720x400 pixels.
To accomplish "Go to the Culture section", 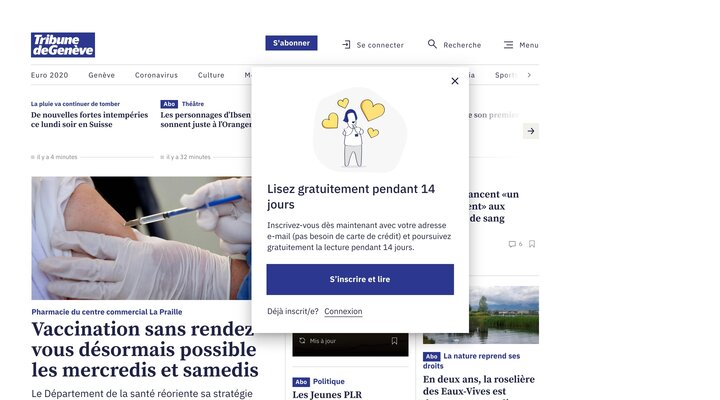I will [x=211, y=75].
